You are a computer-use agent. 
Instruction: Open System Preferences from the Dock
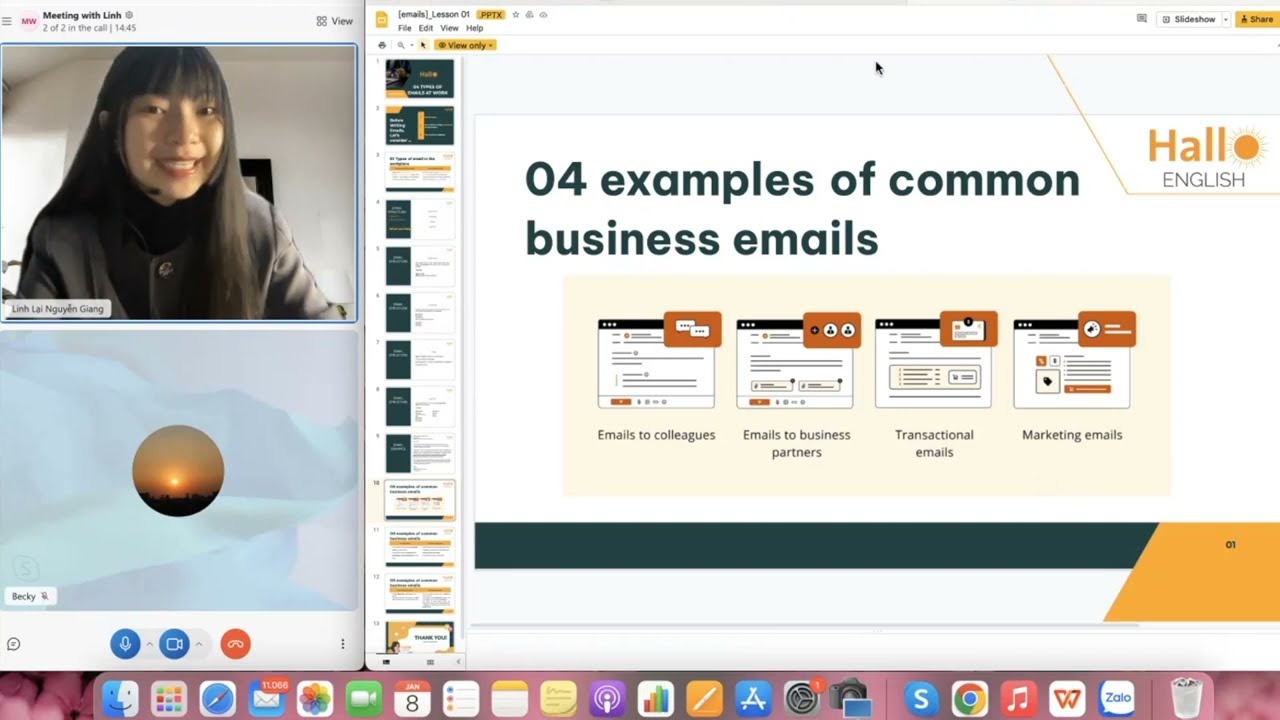pos(802,699)
